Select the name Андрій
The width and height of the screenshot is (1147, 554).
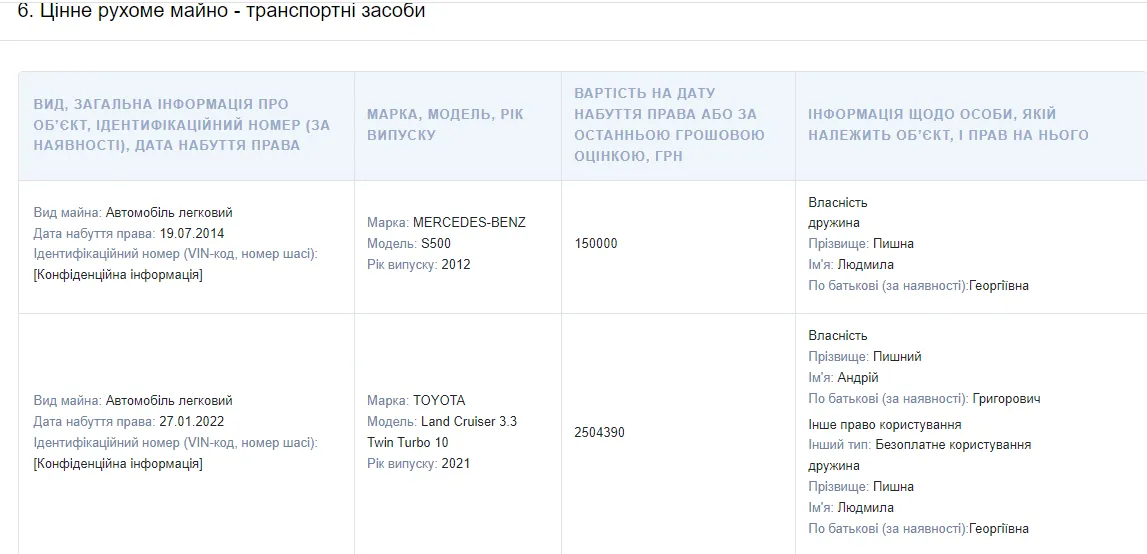coord(857,378)
